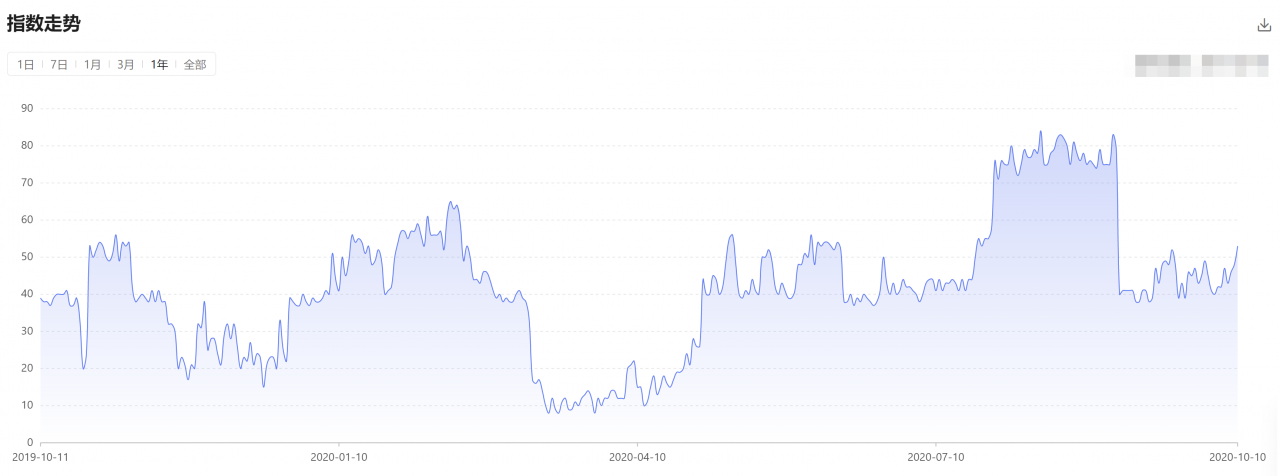This screenshot has height=476, width=1280.
Task: Select the 1年 range option
Action: 159,65
